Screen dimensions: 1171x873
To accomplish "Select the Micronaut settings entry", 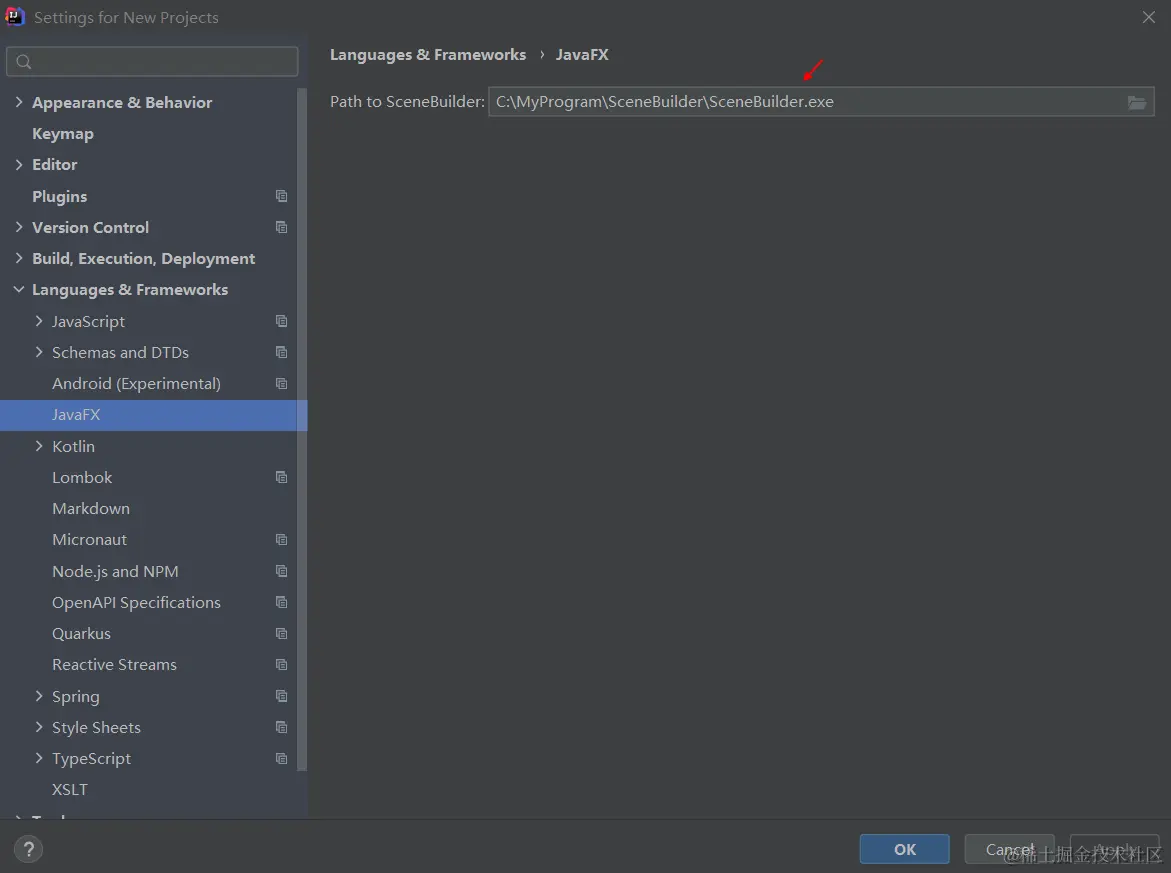I will pos(90,540).
